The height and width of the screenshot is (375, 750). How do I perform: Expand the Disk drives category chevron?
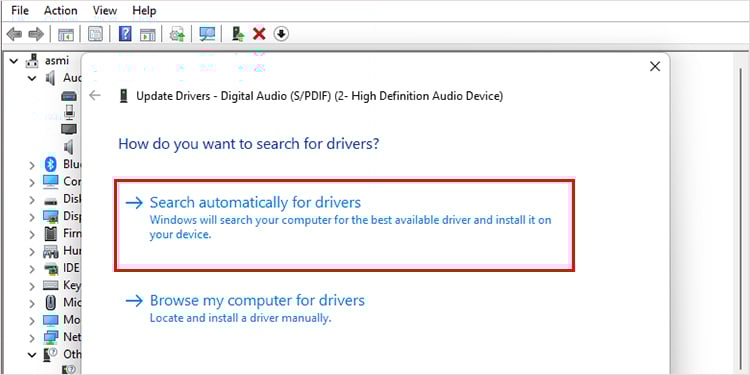pyautogui.click(x=32, y=200)
